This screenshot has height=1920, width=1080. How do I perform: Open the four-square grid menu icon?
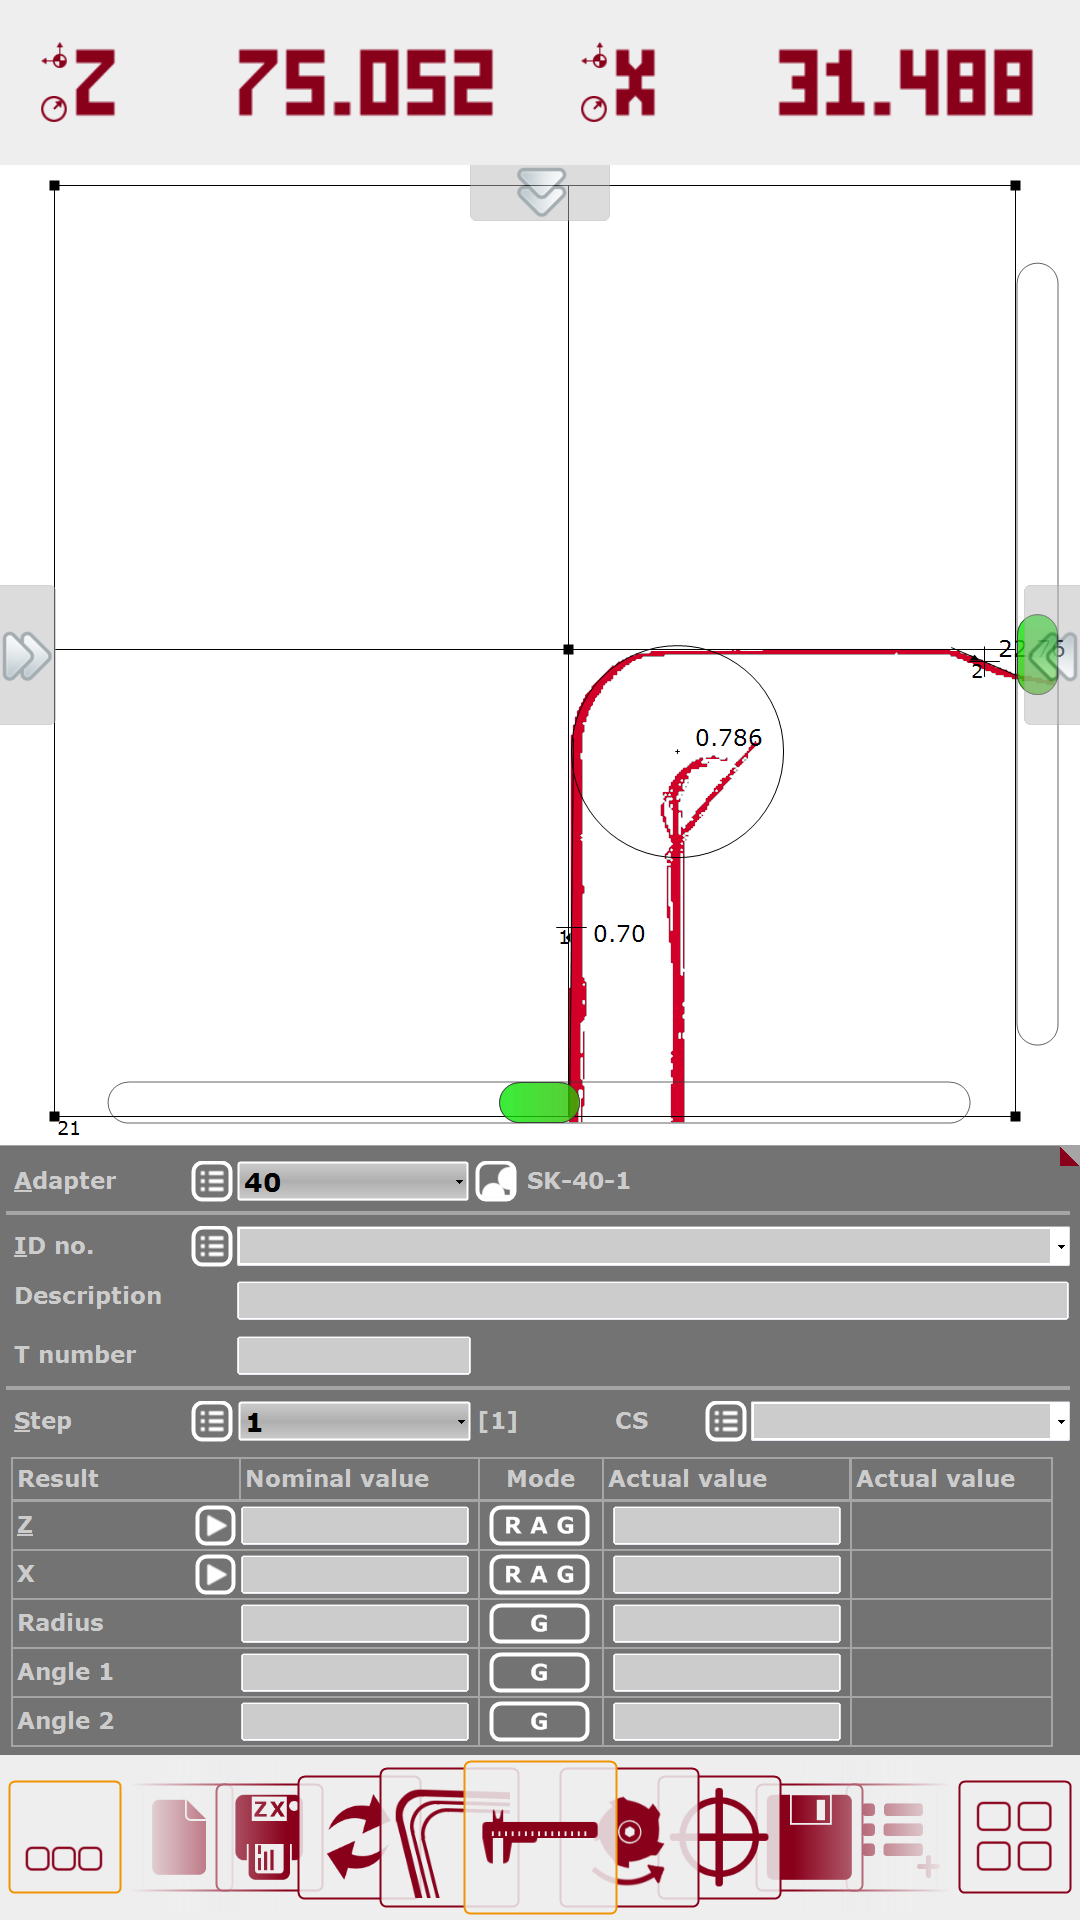pyautogui.click(x=1014, y=1837)
